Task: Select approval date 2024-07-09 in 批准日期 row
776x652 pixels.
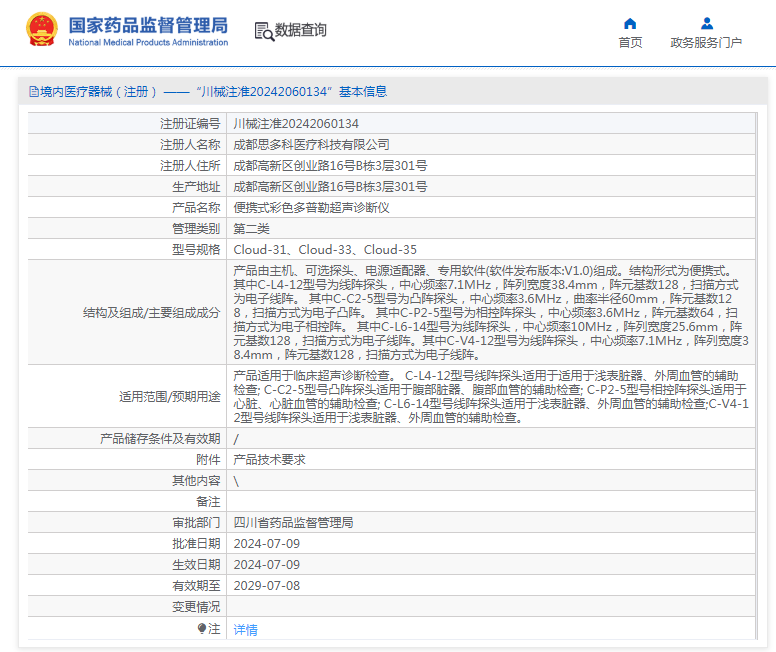Action: pyautogui.click(x=267, y=544)
